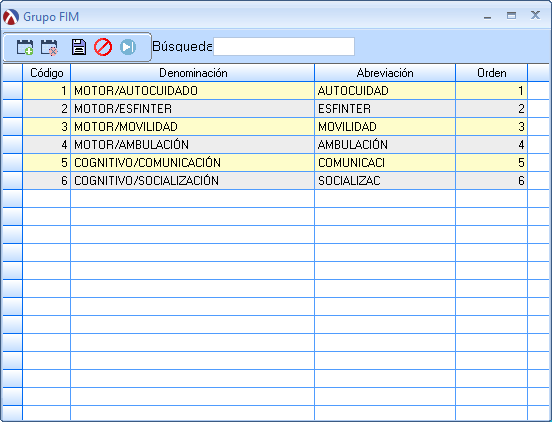Click the Abreviación column header
Image resolution: width=552 pixels, height=422 pixels.
[385, 73]
